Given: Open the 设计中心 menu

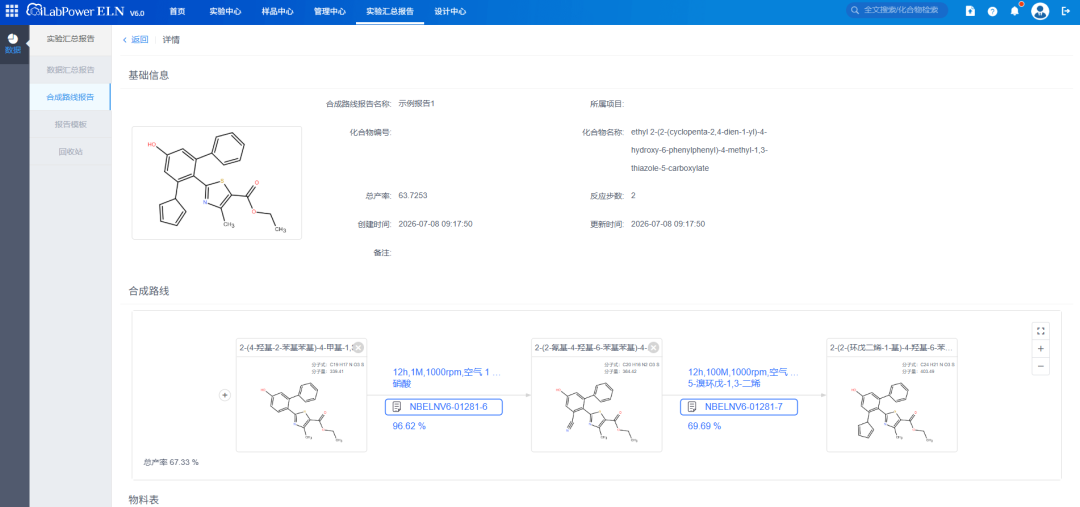Looking at the screenshot, I should point(450,12).
